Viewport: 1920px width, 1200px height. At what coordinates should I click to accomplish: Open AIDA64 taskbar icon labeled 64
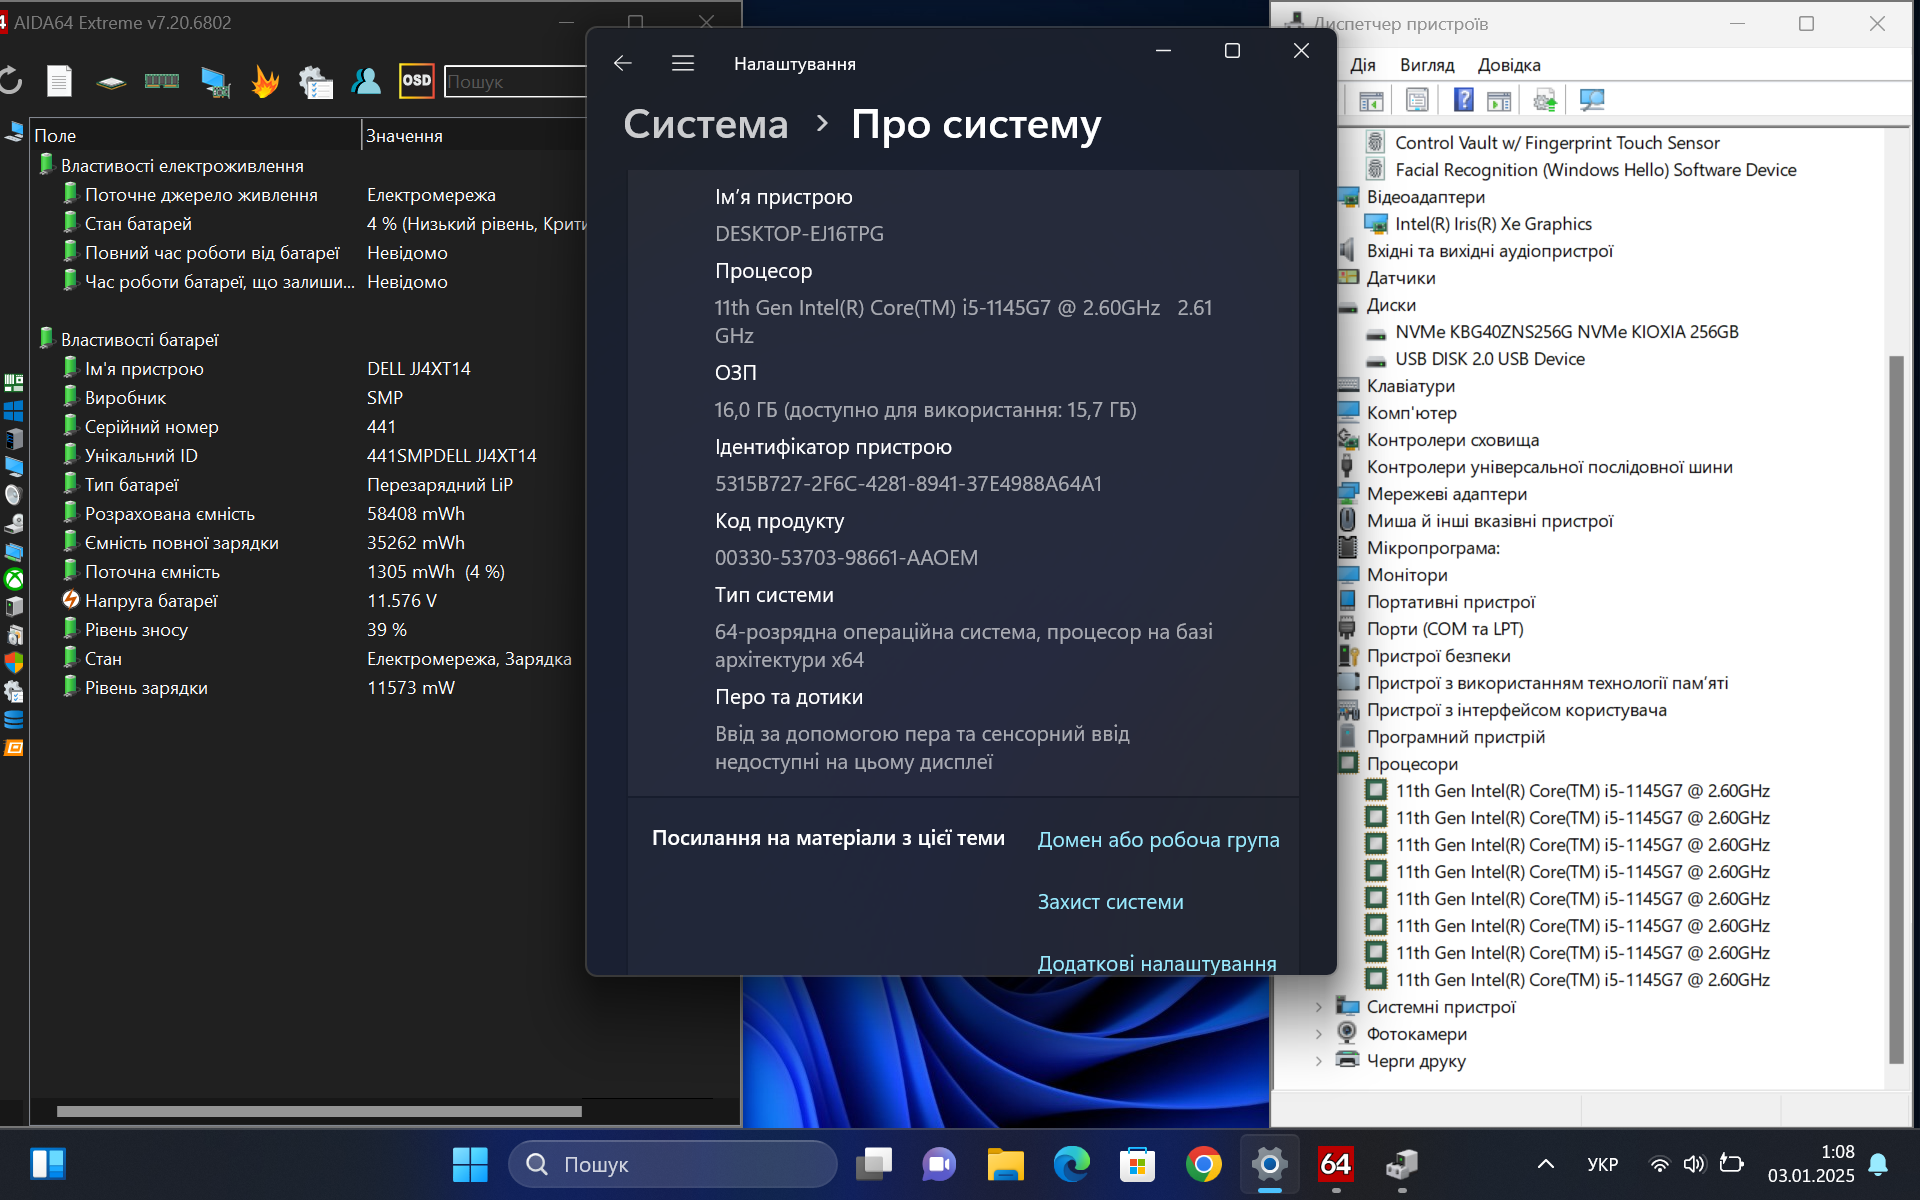point(1335,1164)
